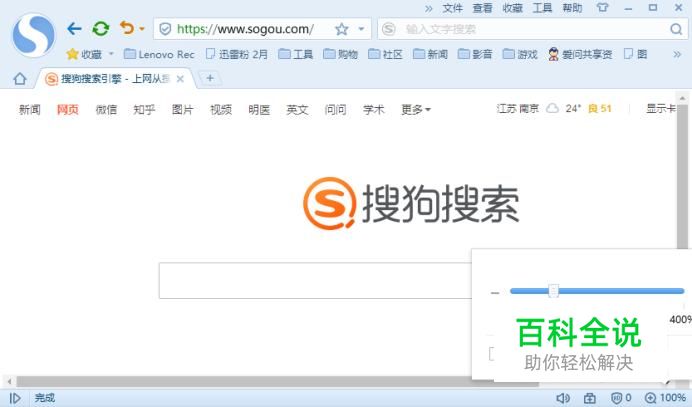Bookmark the page with the star icon
Viewport: 692px width, 407px height.
341,29
